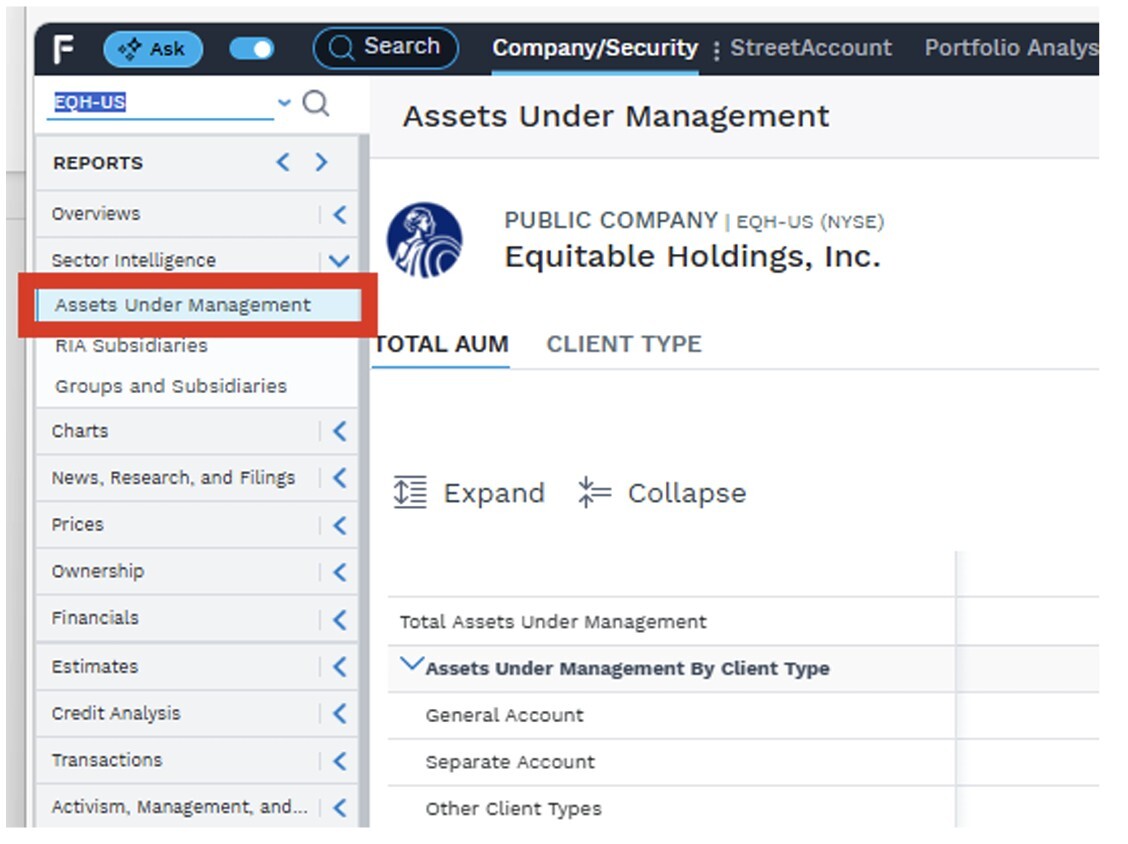Click the Transactions menu label
The height and width of the screenshot is (844, 1128).
click(x=106, y=760)
